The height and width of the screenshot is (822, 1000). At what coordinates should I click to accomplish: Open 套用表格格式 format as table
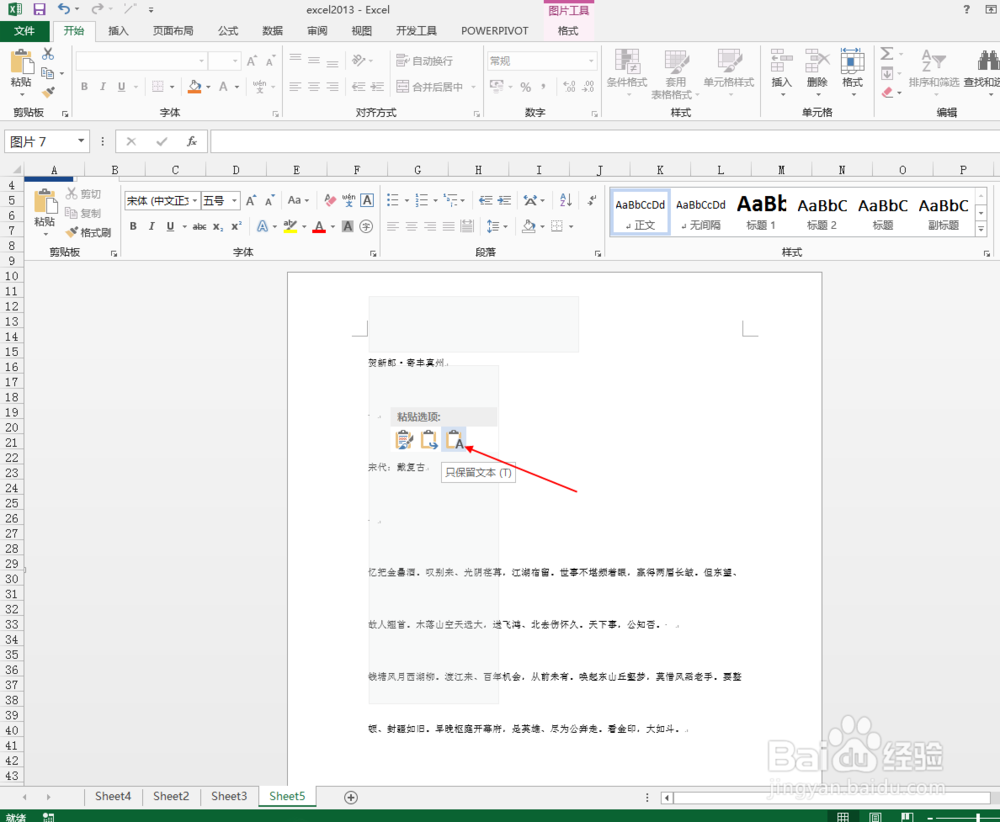click(x=675, y=74)
